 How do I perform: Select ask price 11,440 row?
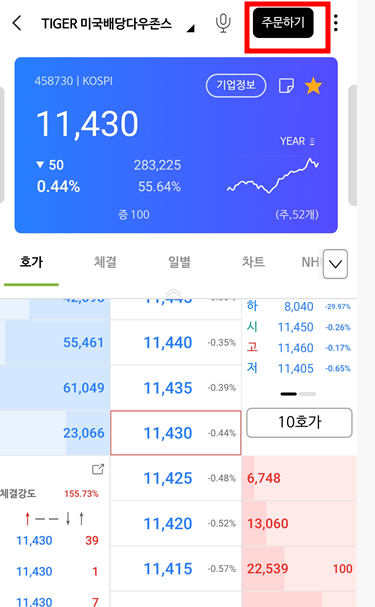176,343
